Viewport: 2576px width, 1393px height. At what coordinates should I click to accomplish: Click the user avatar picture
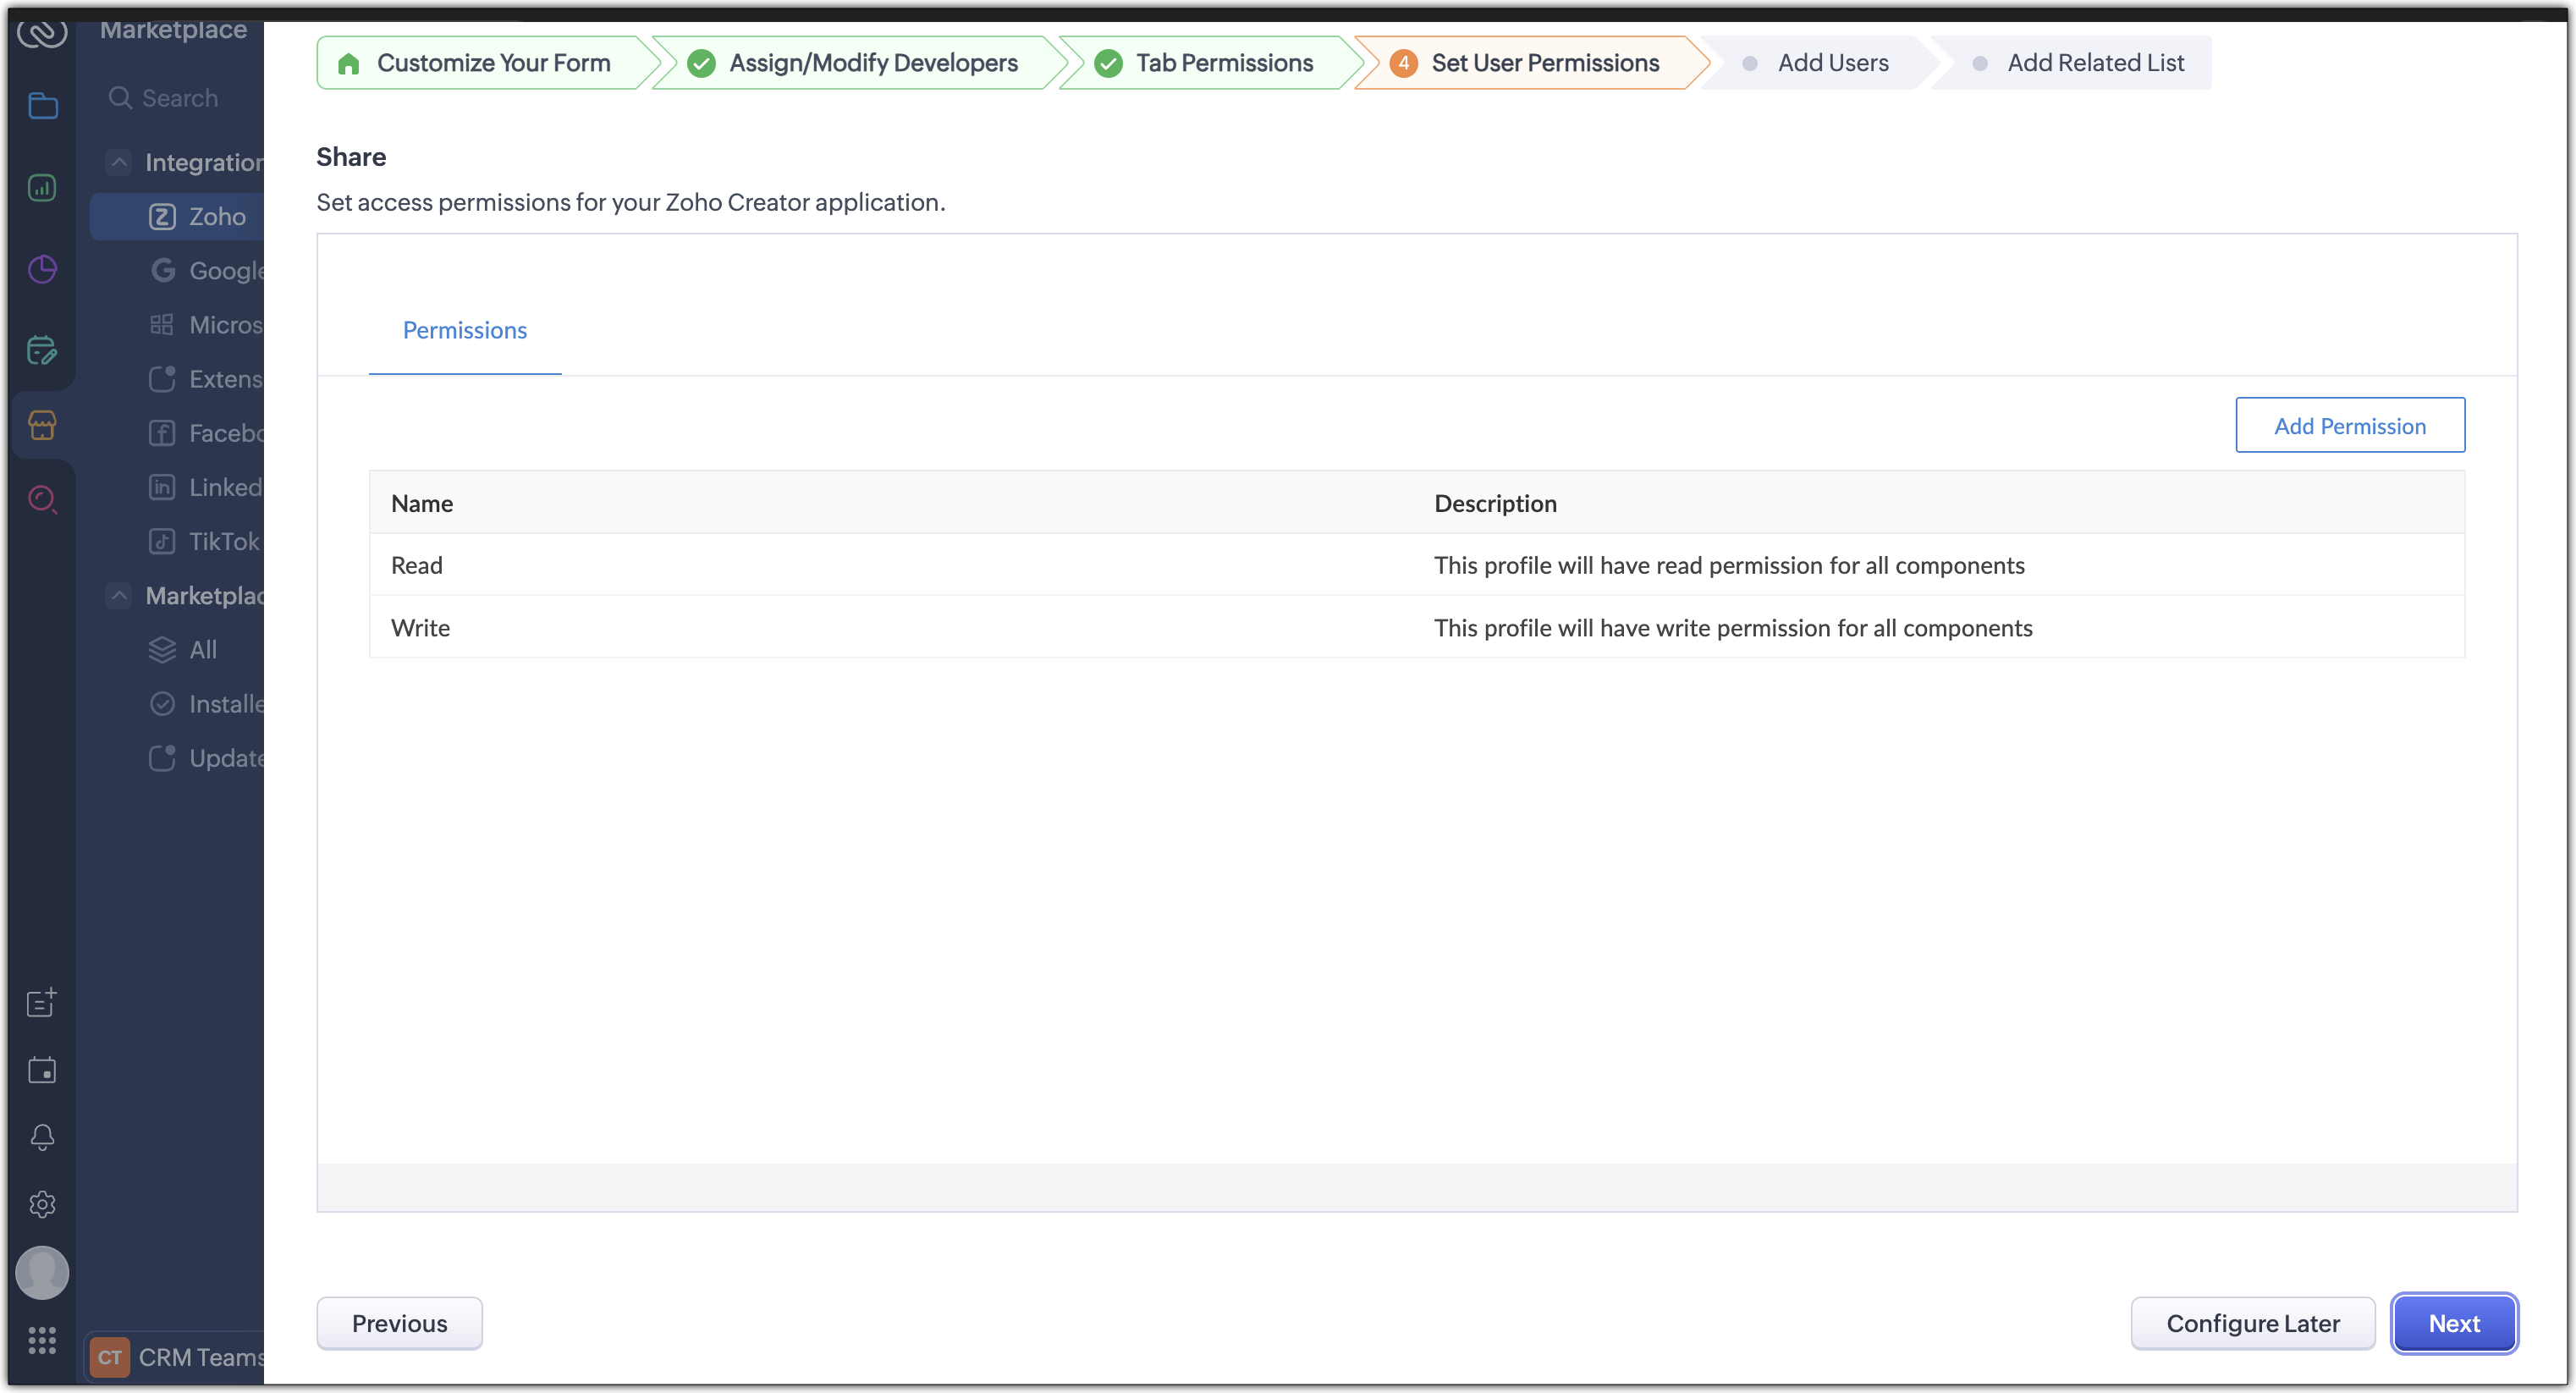[x=42, y=1272]
